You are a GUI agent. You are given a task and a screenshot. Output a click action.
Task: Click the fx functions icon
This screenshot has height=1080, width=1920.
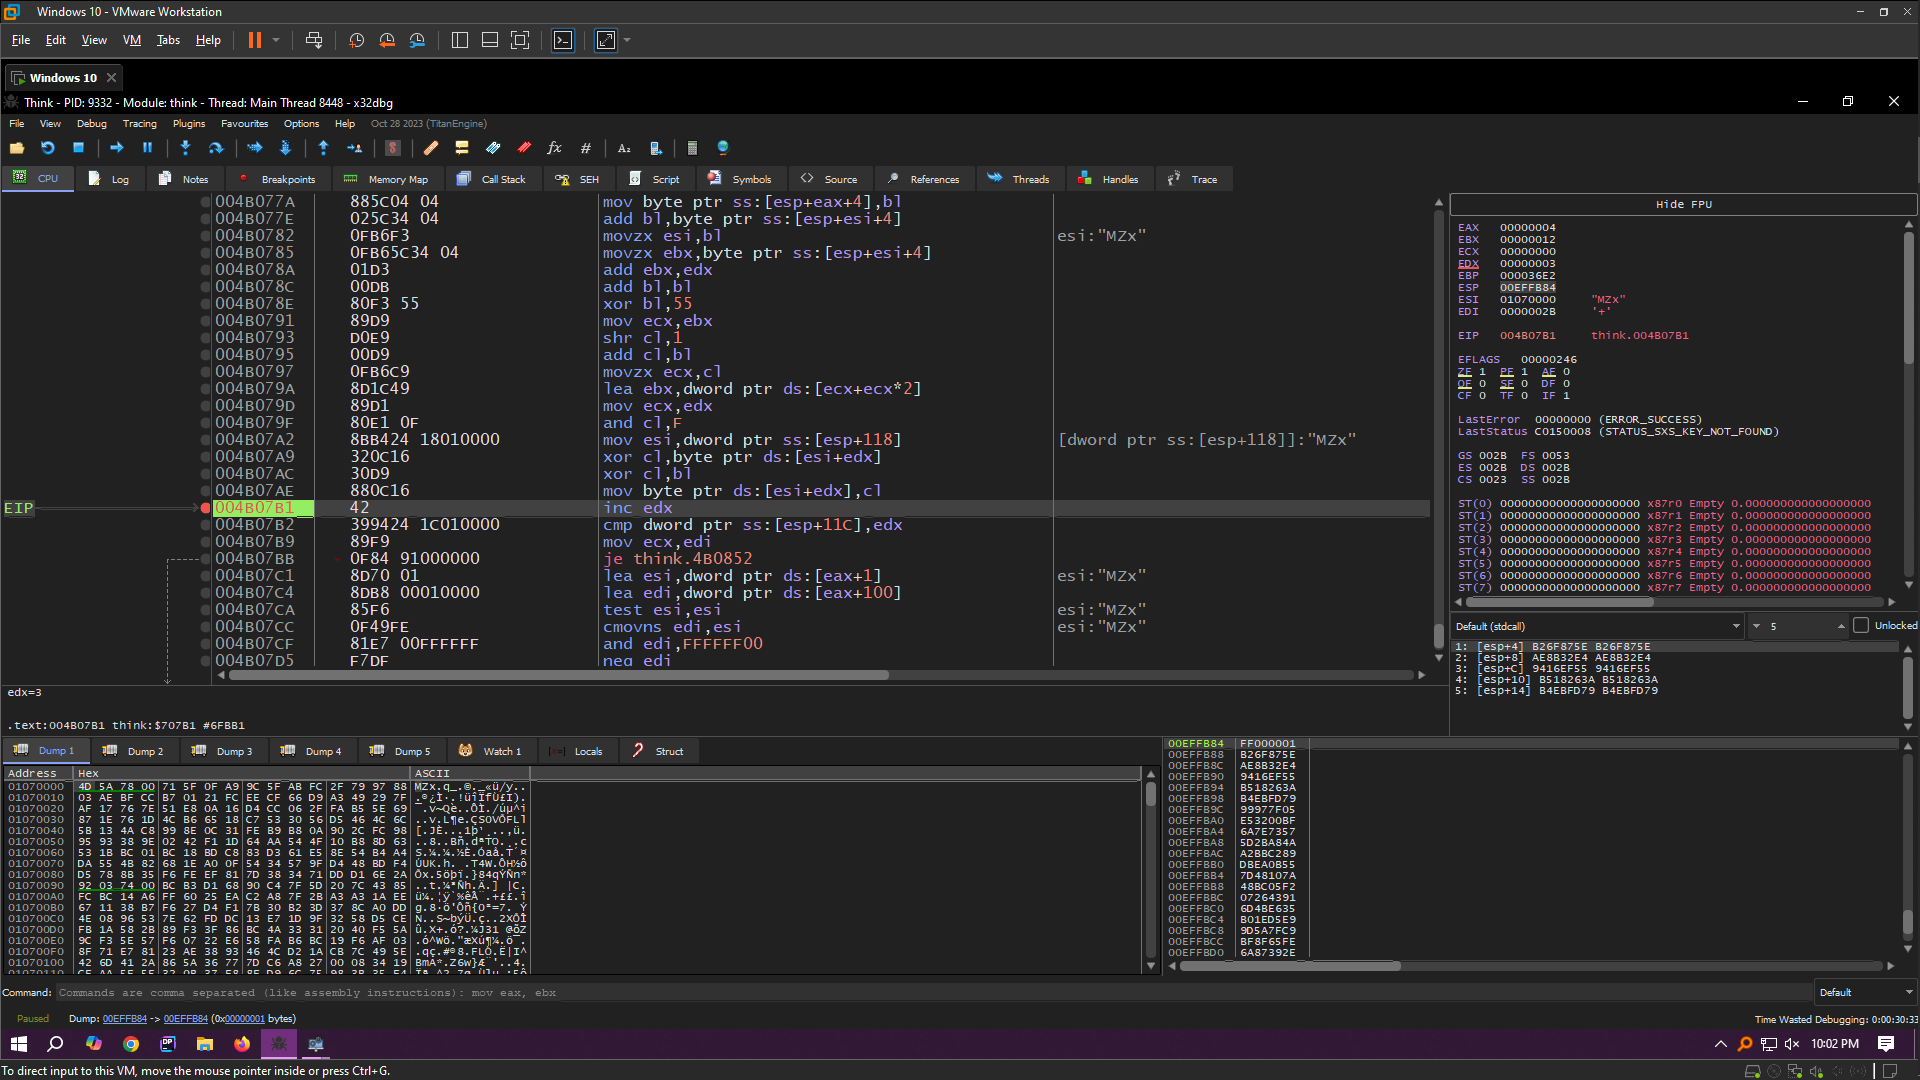point(554,148)
